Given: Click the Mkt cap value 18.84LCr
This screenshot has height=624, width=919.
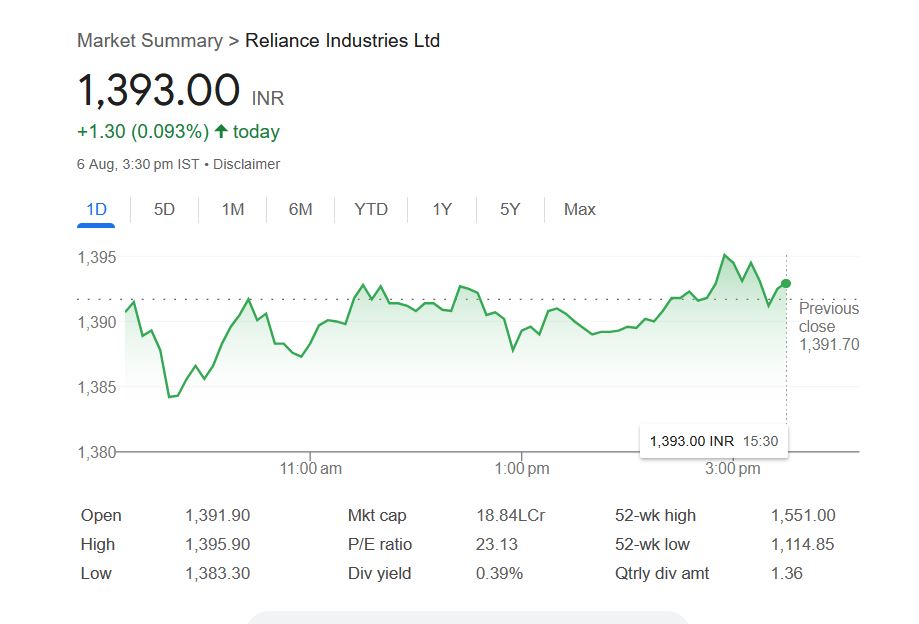Looking at the screenshot, I should (x=510, y=516).
